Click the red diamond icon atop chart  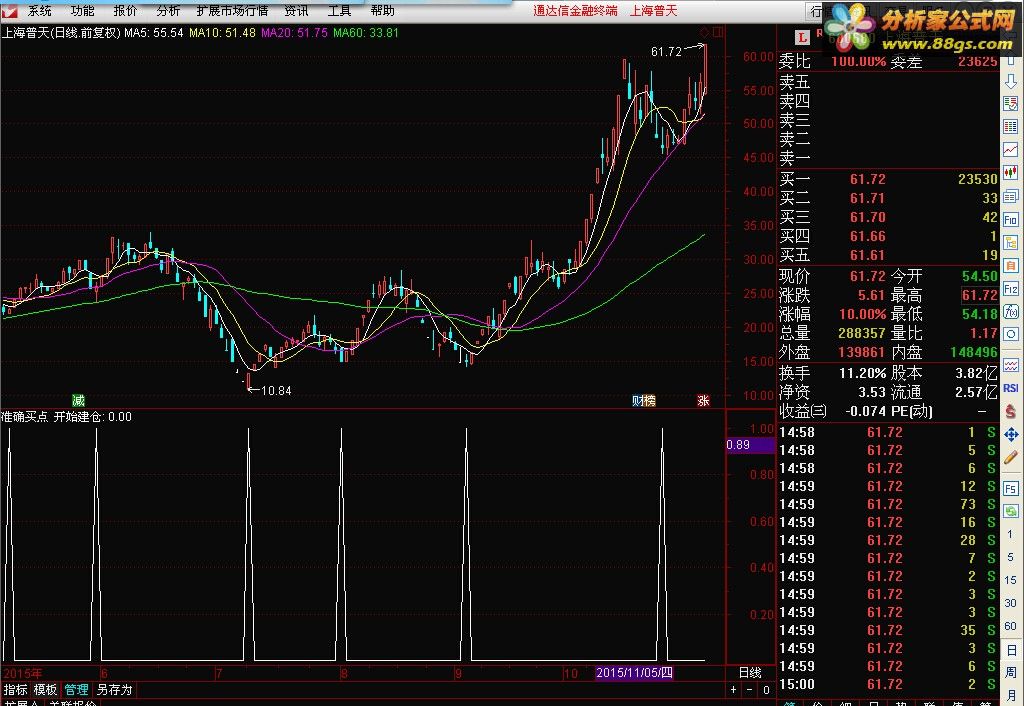click(x=704, y=32)
